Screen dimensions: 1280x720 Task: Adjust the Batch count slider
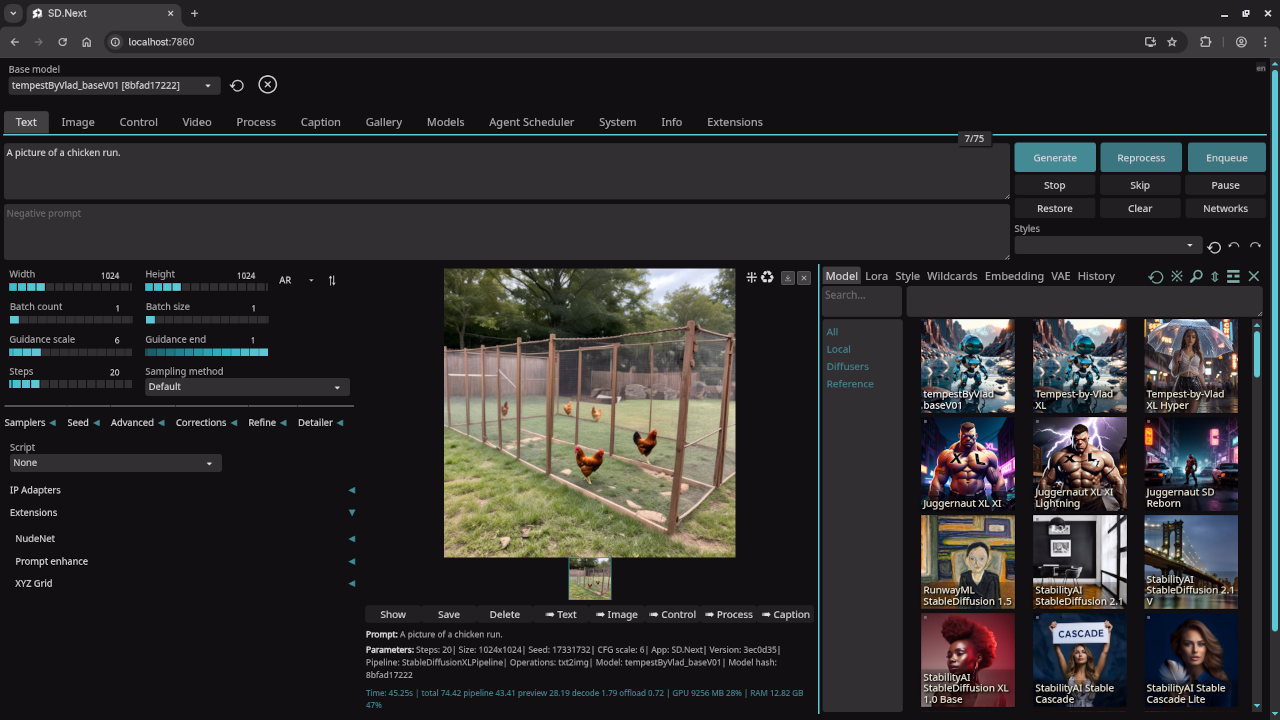tap(70, 320)
